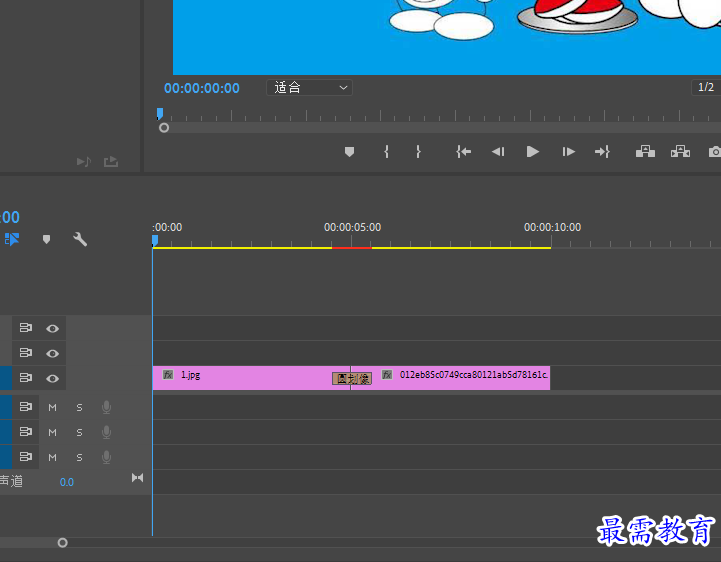Add a marker in the timeline panel
The image size is (721, 562).
[x=46, y=239]
